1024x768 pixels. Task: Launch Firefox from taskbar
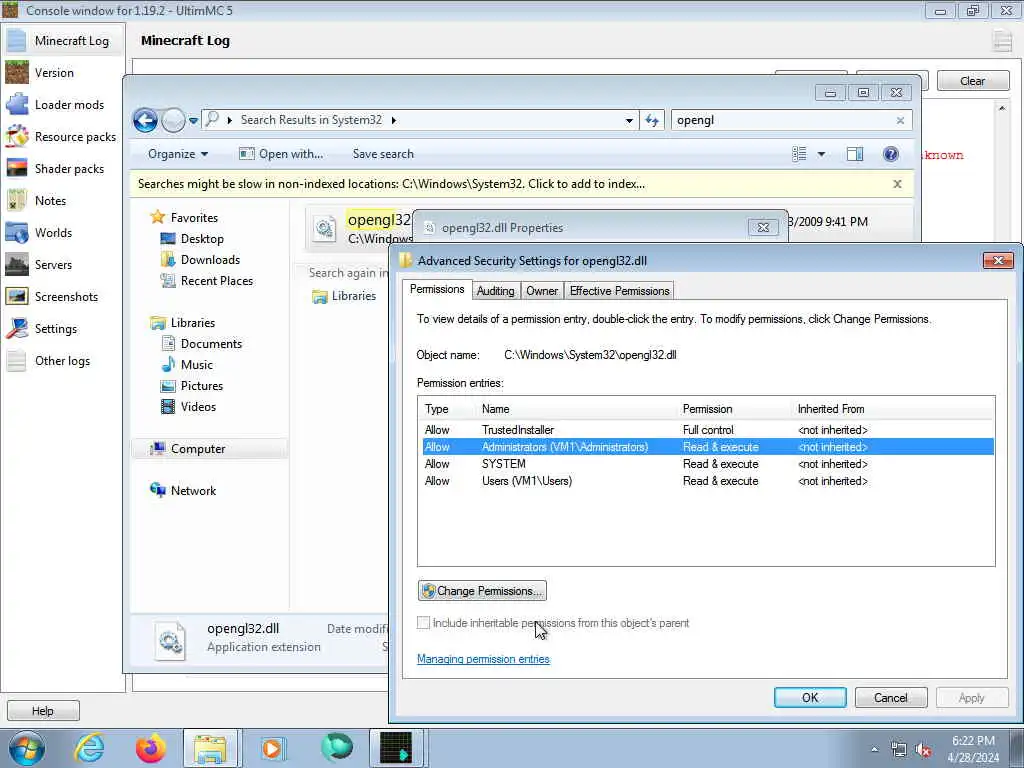click(x=150, y=748)
